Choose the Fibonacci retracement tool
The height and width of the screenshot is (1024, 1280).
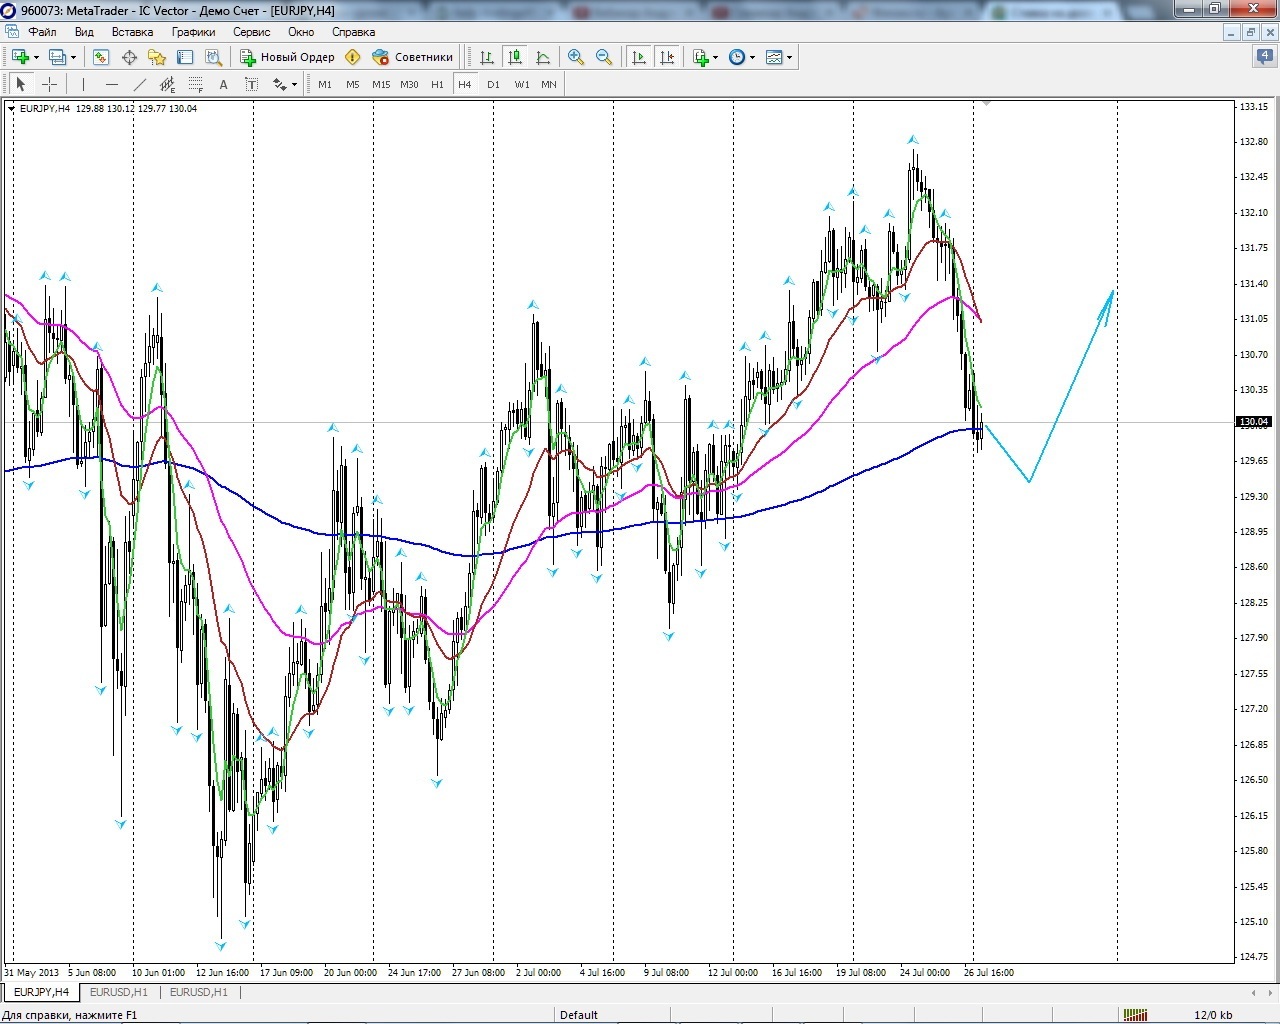196,85
